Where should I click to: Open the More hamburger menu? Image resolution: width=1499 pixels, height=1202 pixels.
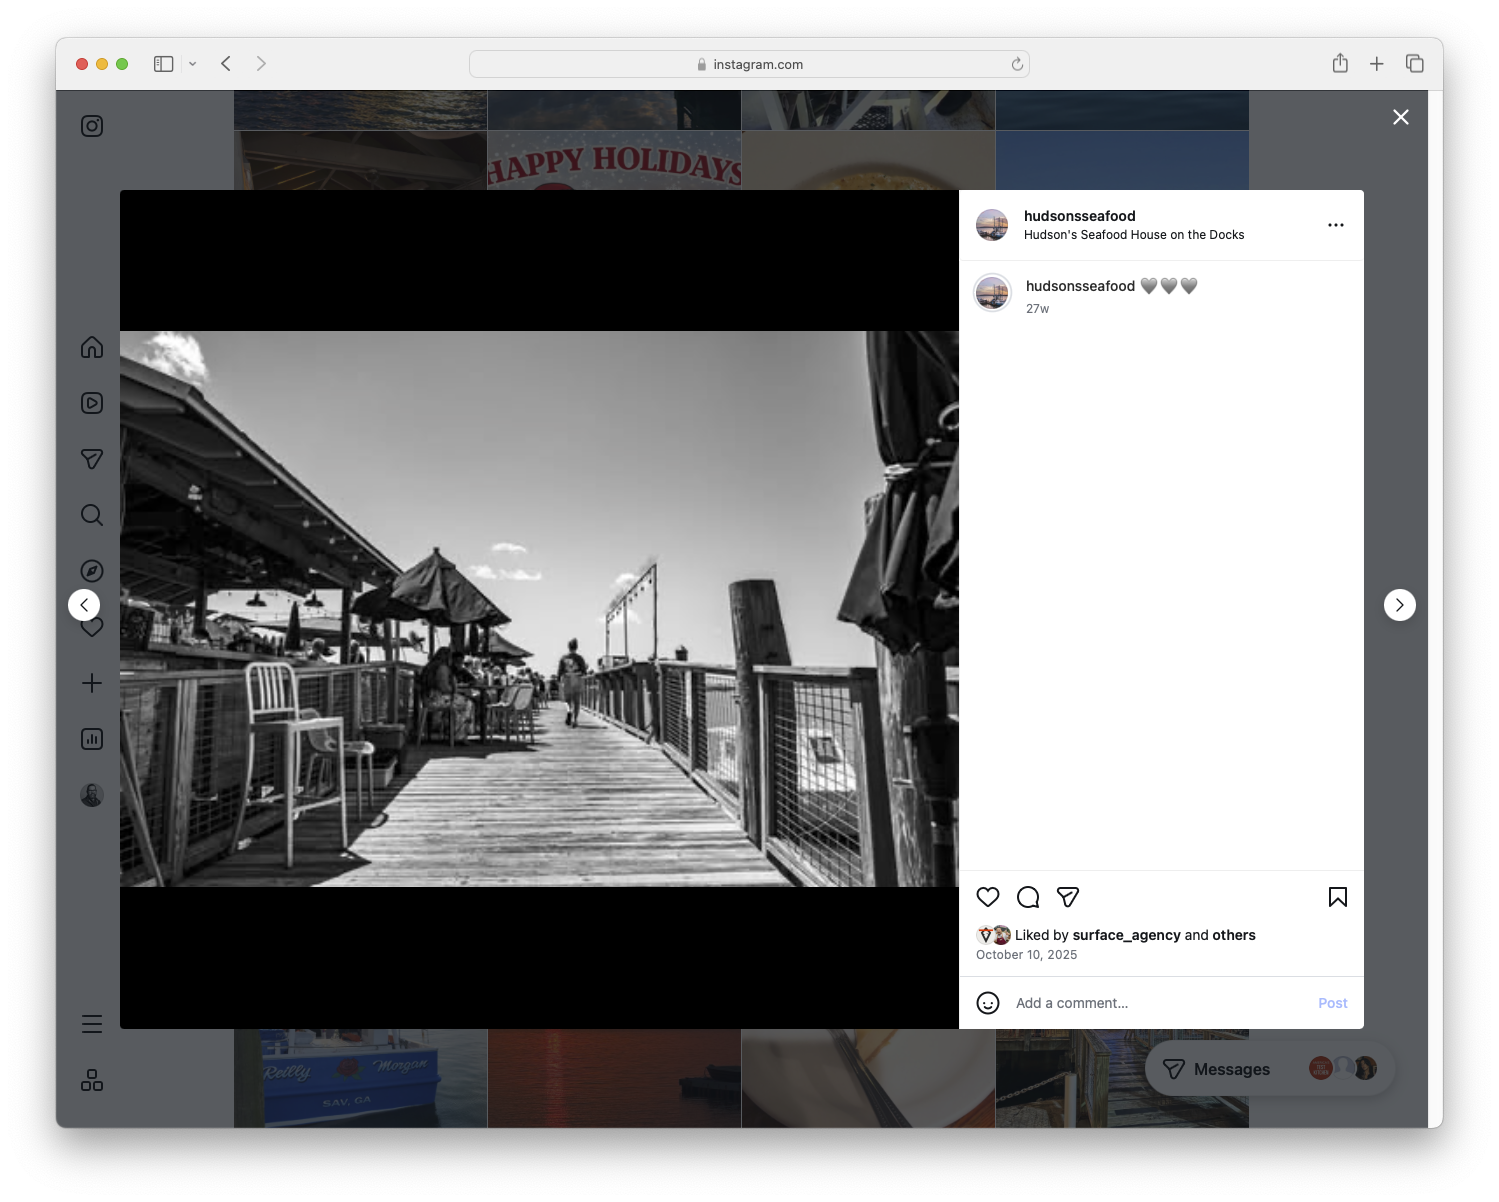click(91, 1023)
